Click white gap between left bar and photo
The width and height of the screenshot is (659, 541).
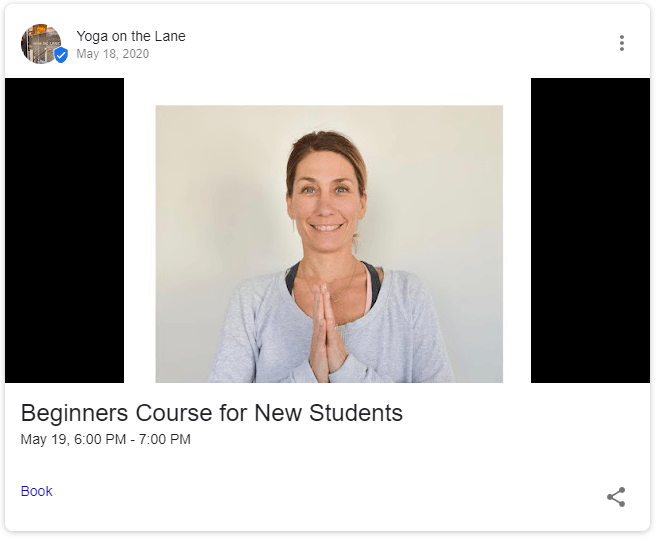click(140, 230)
